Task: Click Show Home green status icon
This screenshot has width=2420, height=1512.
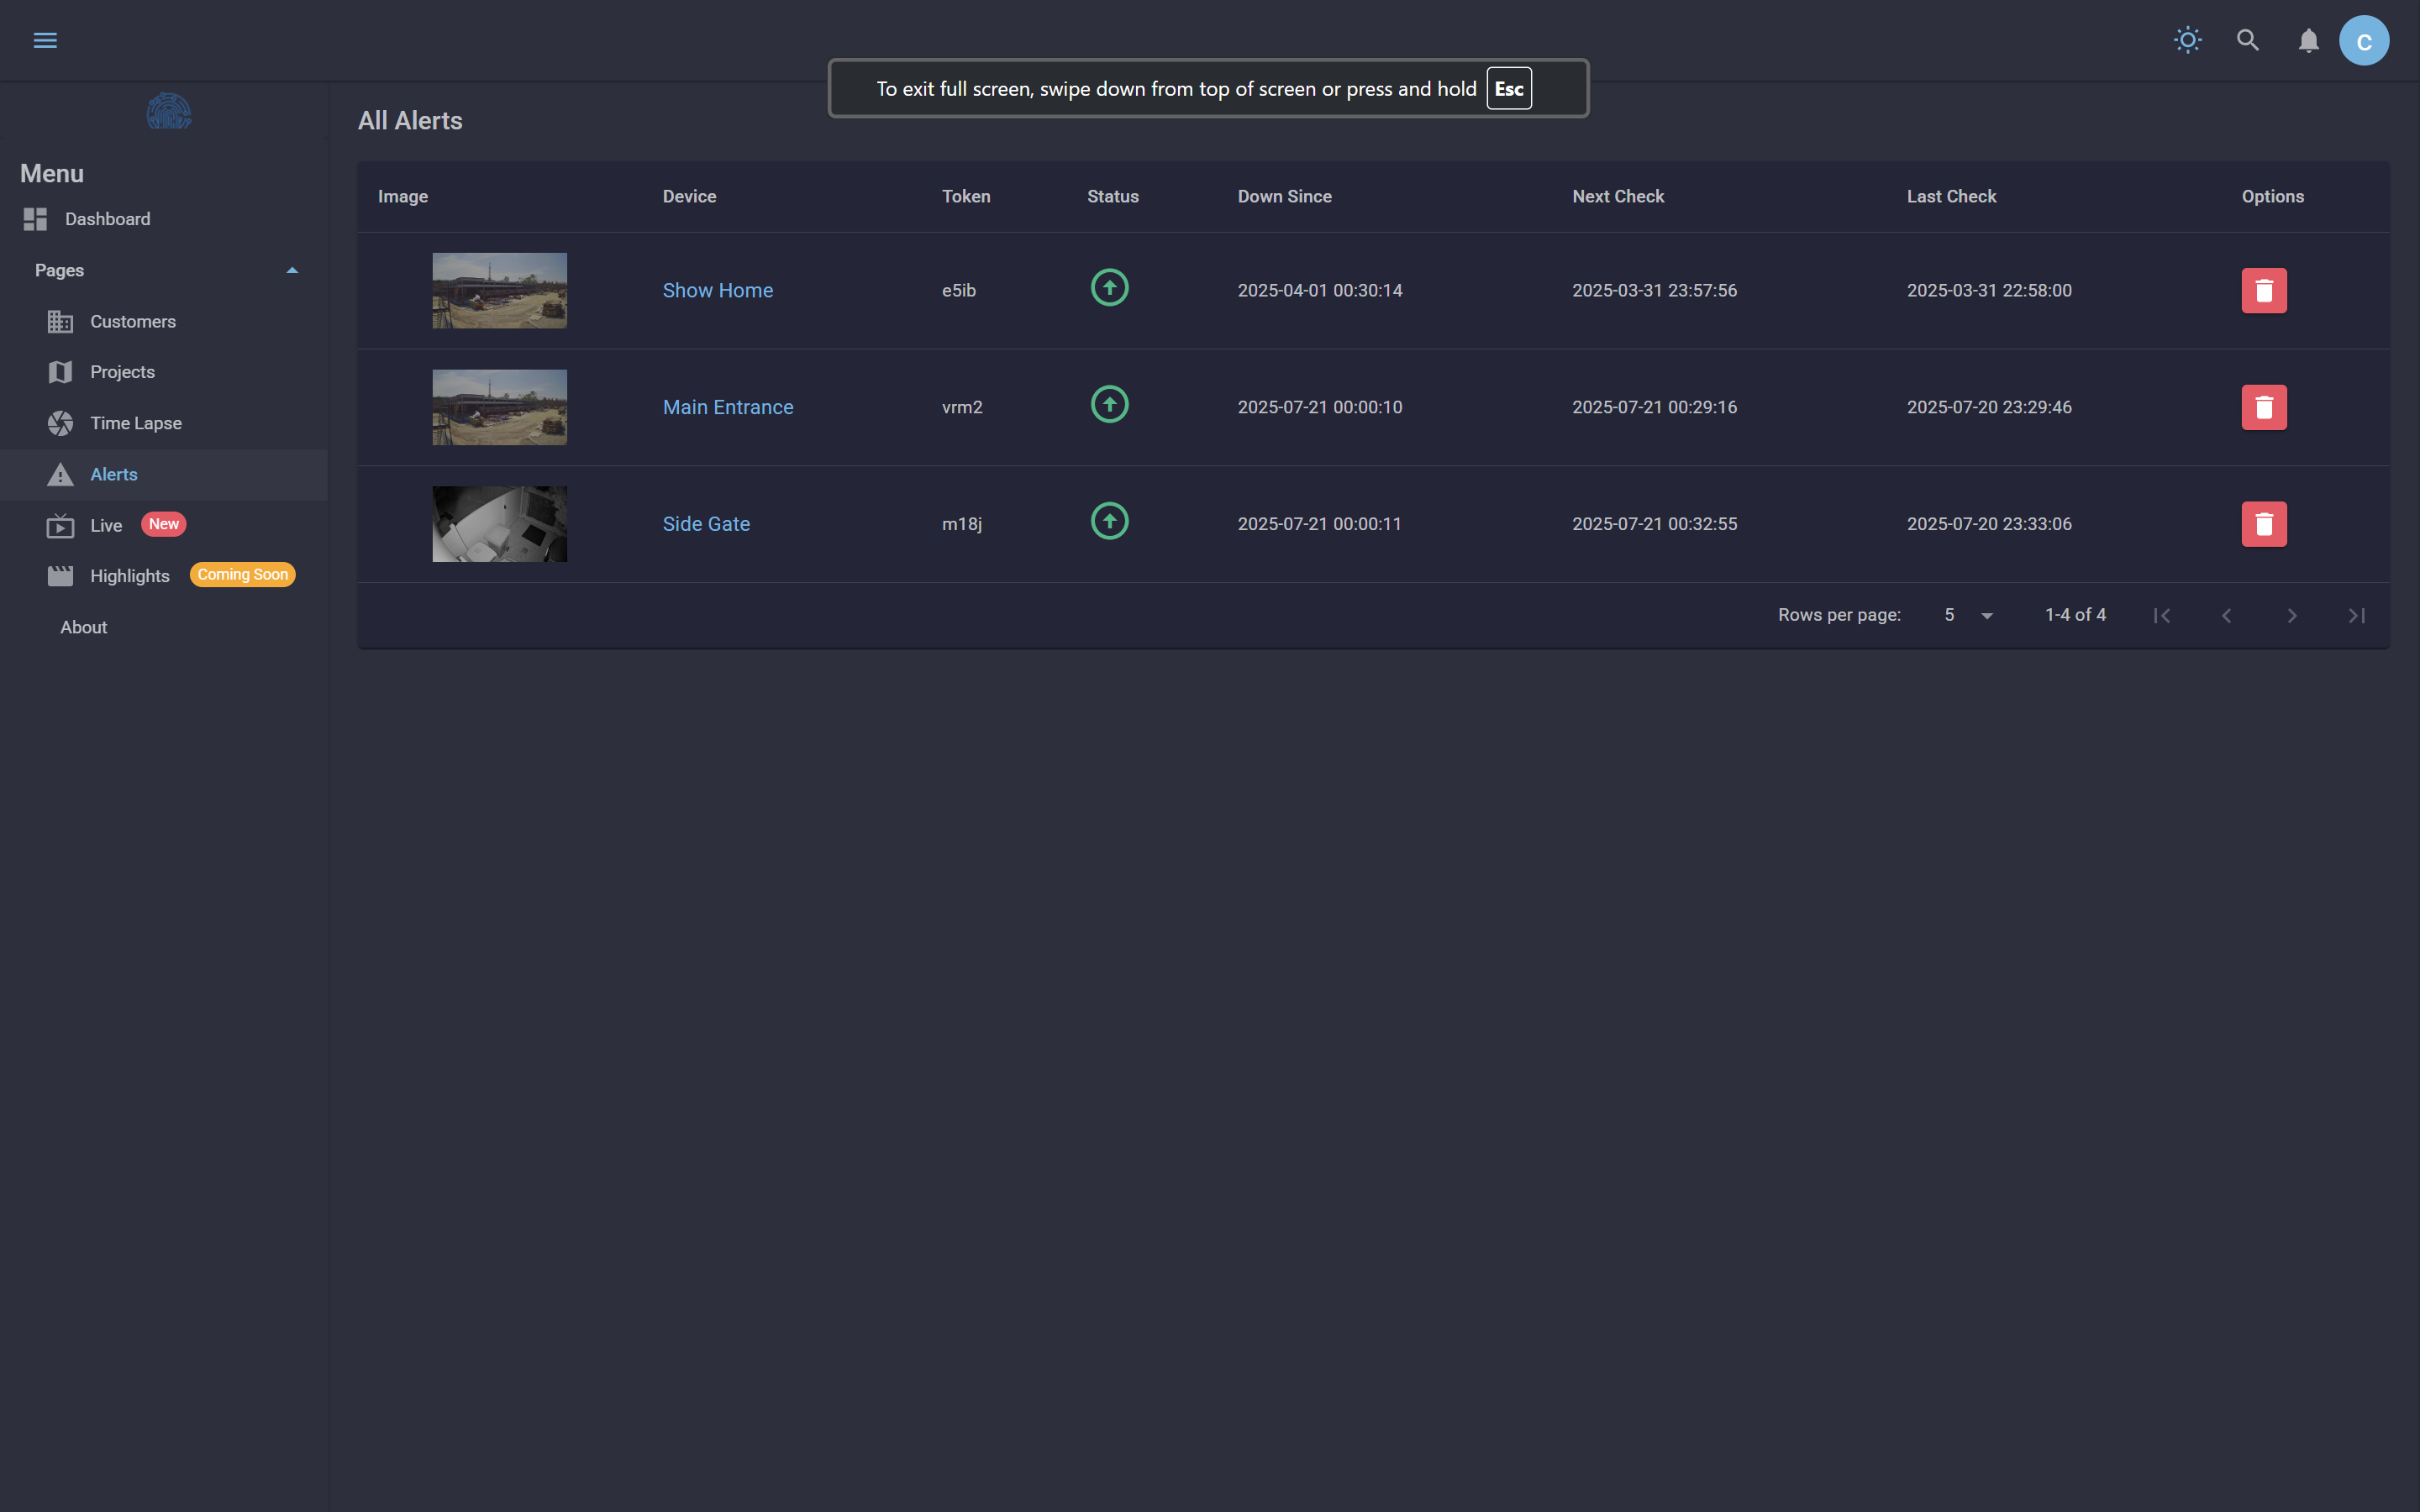Action: point(1109,288)
